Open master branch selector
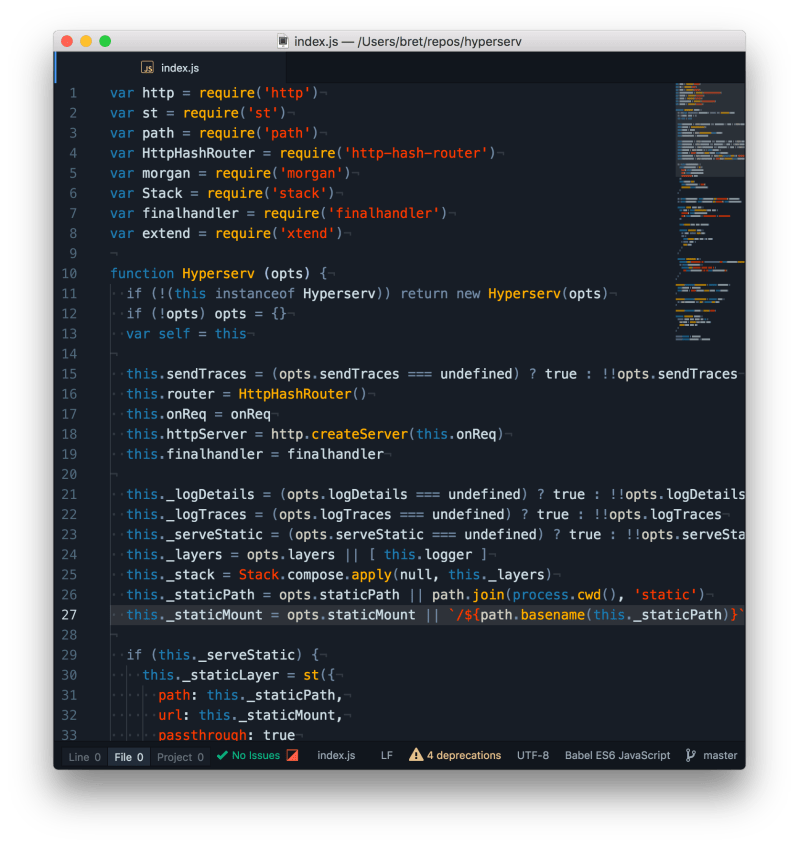This screenshot has width=799, height=846. (720, 755)
